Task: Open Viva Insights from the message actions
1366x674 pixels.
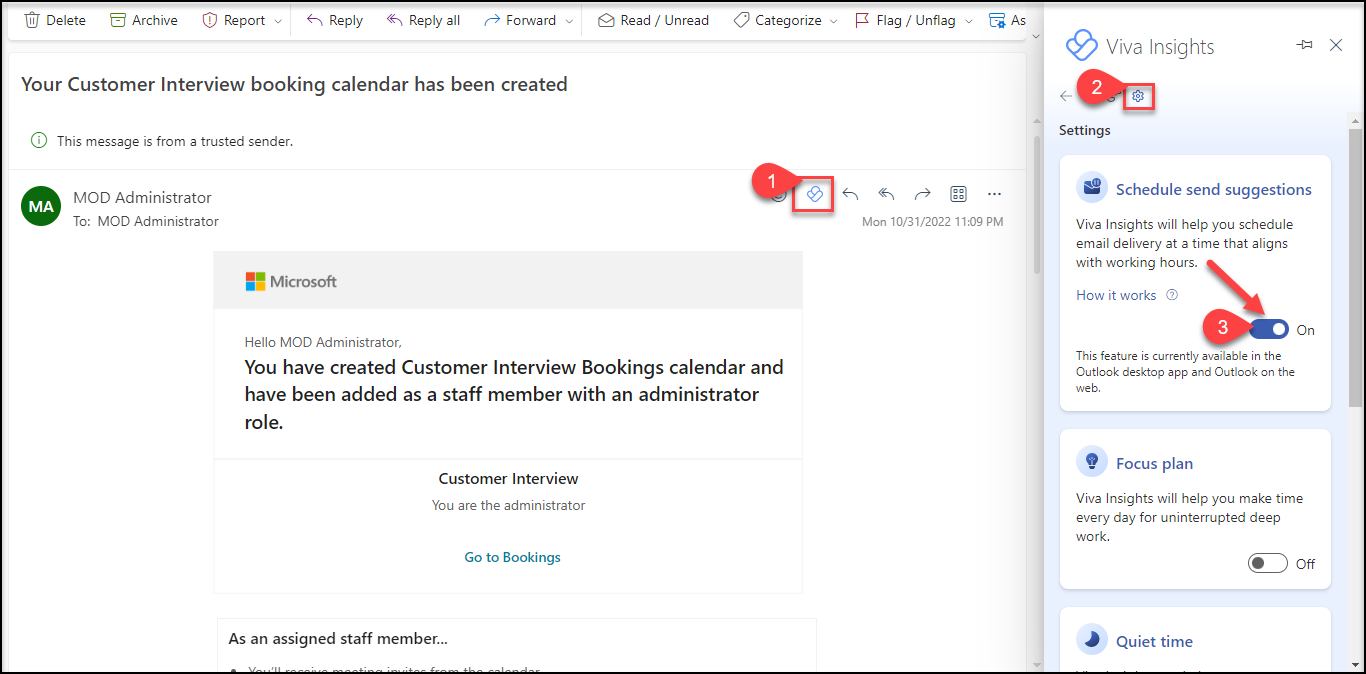Action: [x=813, y=194]
